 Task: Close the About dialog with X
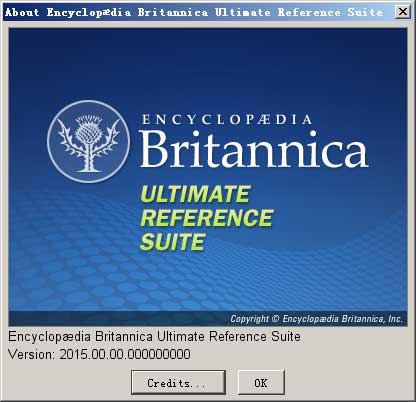tap(402, 12)
